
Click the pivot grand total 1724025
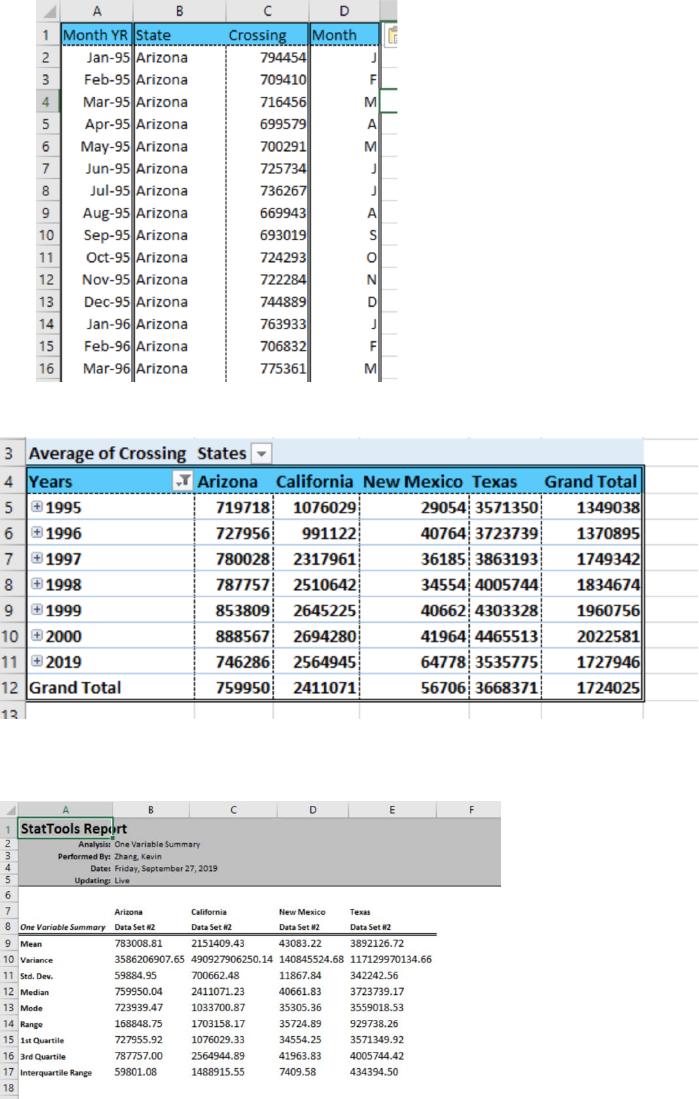coord(608,688)
